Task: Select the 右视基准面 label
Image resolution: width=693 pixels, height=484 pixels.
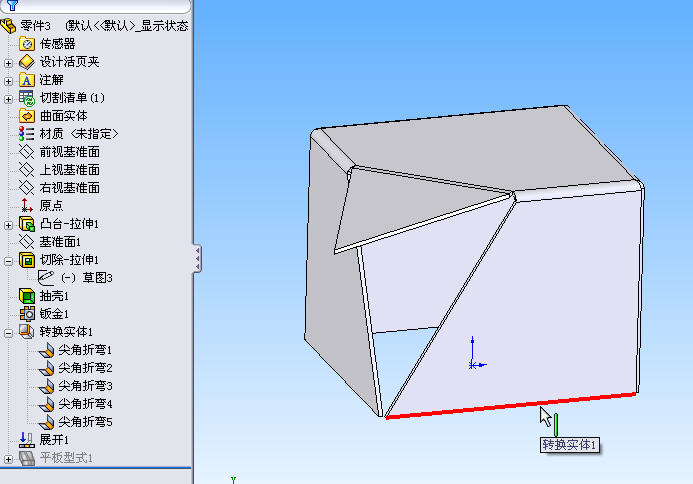Action: [x=69, y=188]
